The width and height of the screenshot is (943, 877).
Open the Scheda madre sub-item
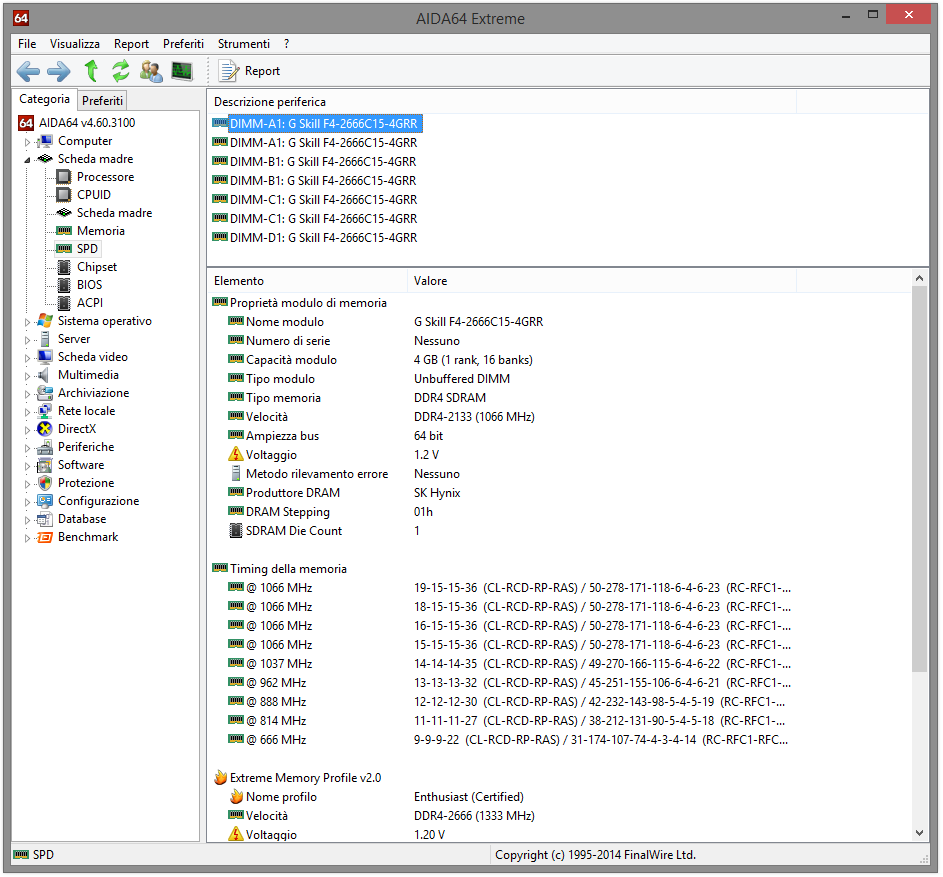(114, 213)
